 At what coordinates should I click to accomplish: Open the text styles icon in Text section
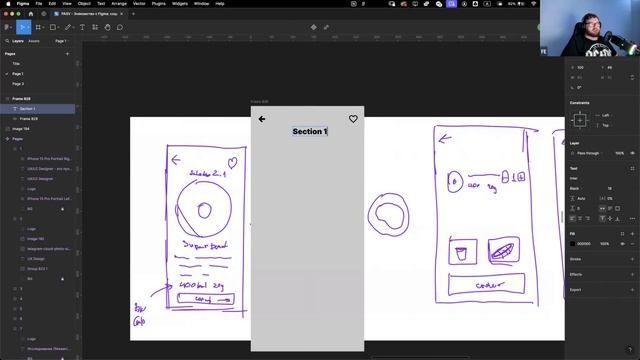(632, 168)
